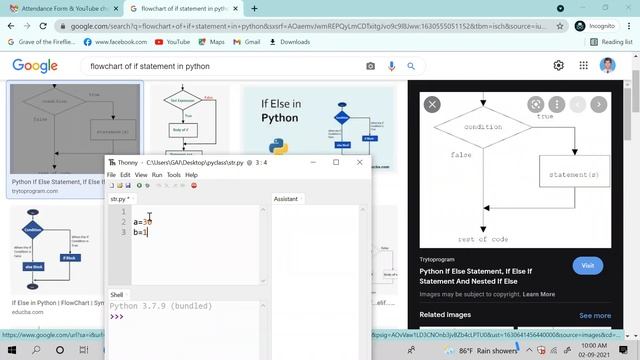Image resolution: width=640 pixels, height=360 pixels.
Task: Open Google quick settings gear
Action: point(558,65)
